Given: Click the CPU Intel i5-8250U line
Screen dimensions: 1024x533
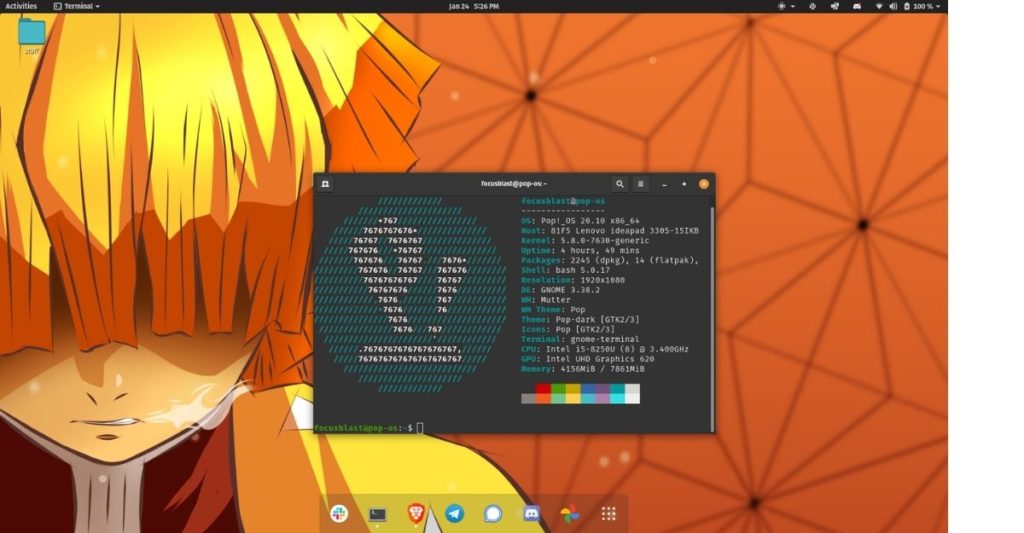Looking at the screenshot, I should pyautogui.click(x=605, y=349).
